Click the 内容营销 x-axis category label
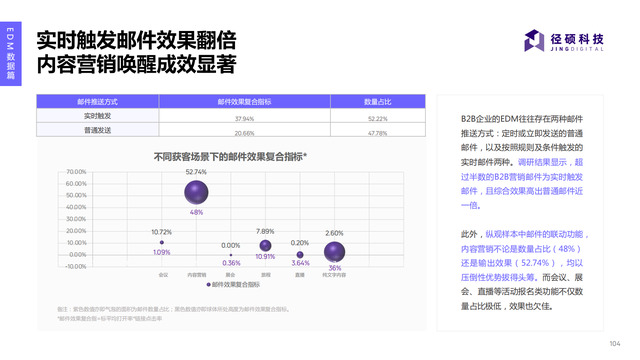640x360 pixels. [197, 275]
